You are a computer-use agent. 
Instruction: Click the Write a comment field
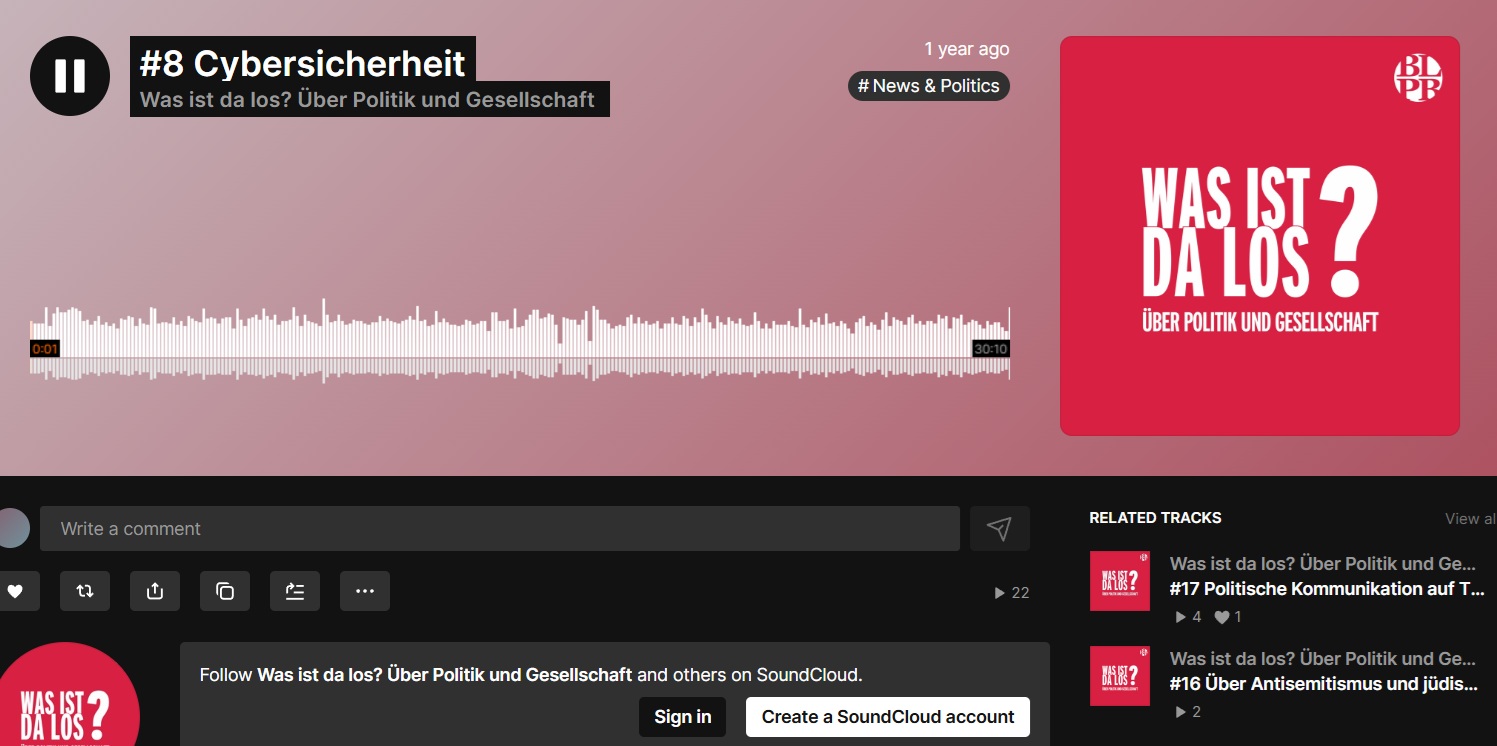[500, 528]
